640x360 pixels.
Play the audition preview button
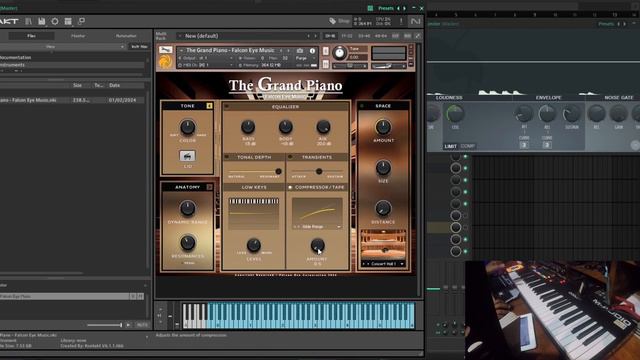pyautogui.click(x=128, y=325)
